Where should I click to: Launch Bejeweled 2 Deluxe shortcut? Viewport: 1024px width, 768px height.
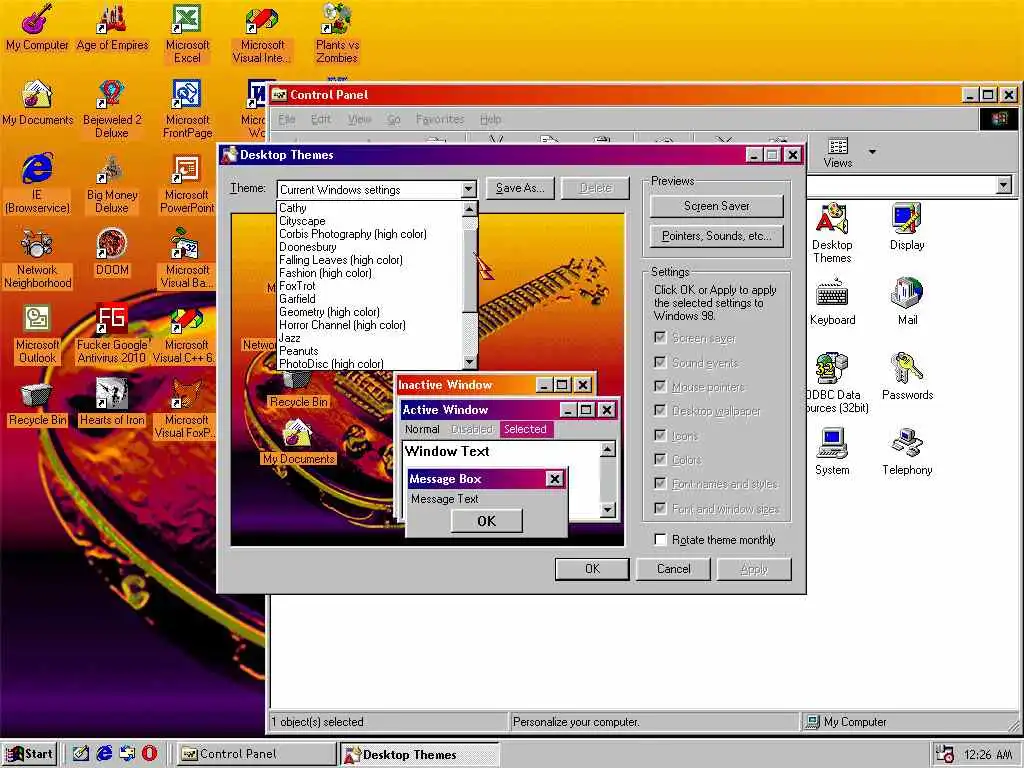point(112,109)
